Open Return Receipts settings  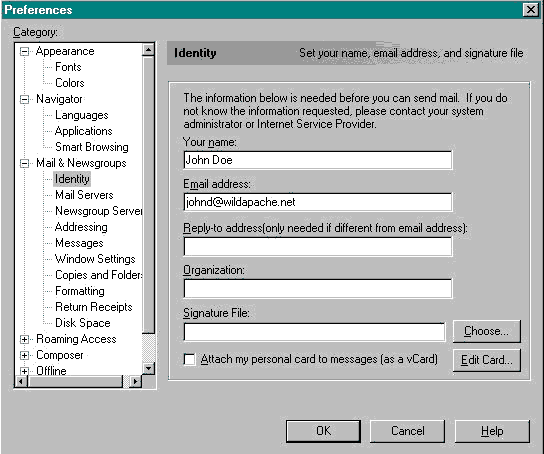pos(94,307)
